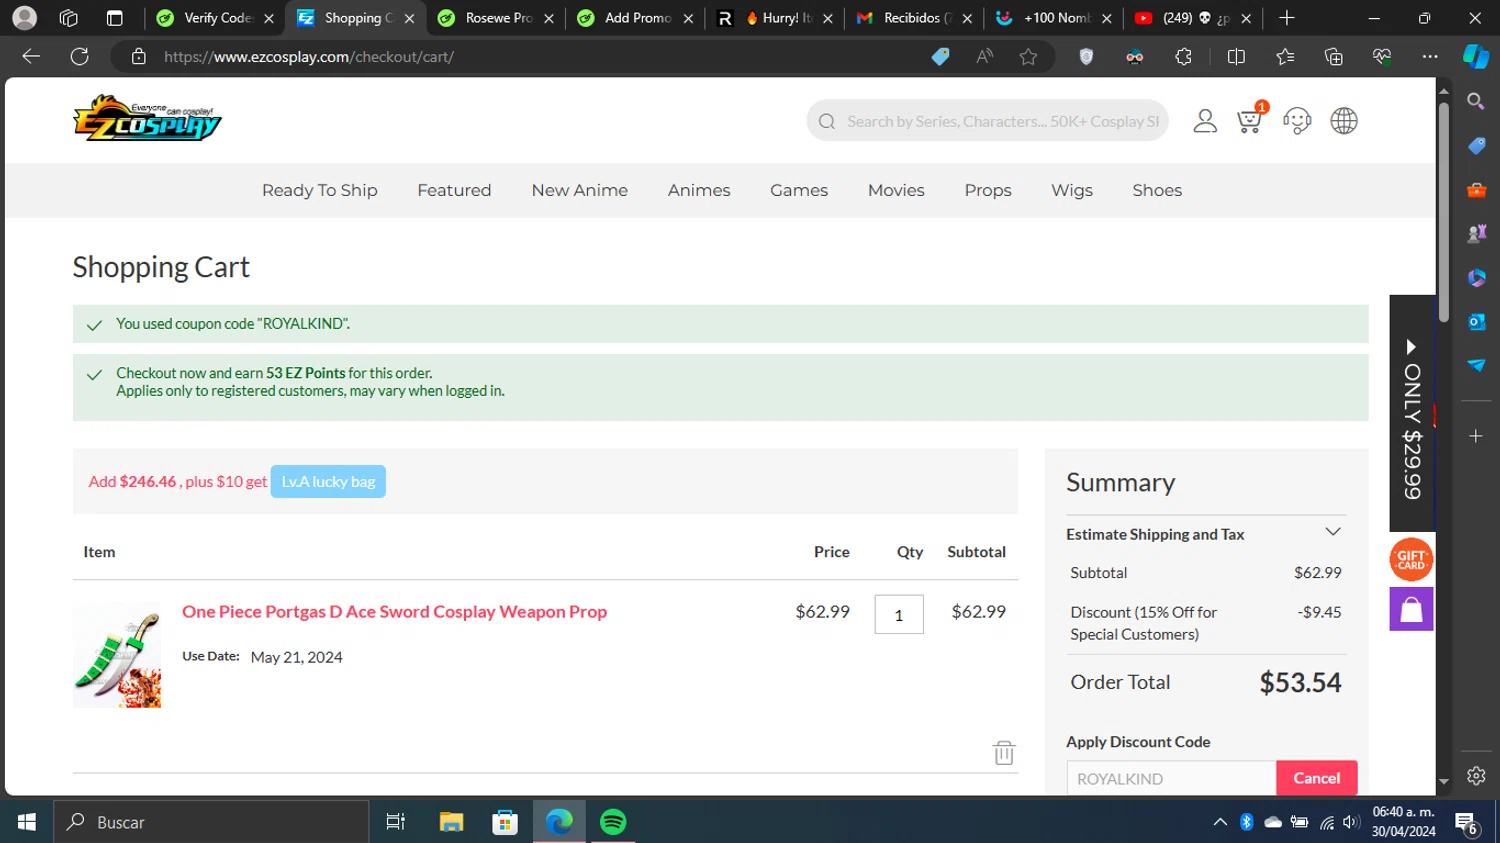
Task: Click the page vertical scrollbar
Action: pos(1443,210)
